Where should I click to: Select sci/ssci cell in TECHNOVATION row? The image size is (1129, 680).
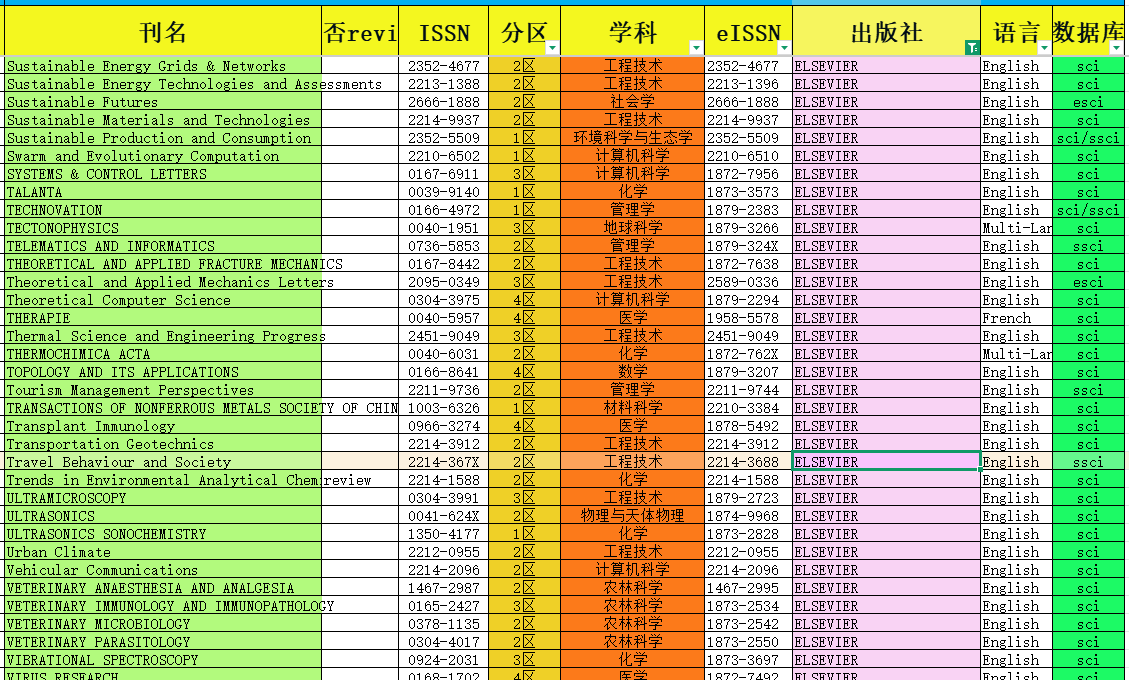[x=1088, y=210]
